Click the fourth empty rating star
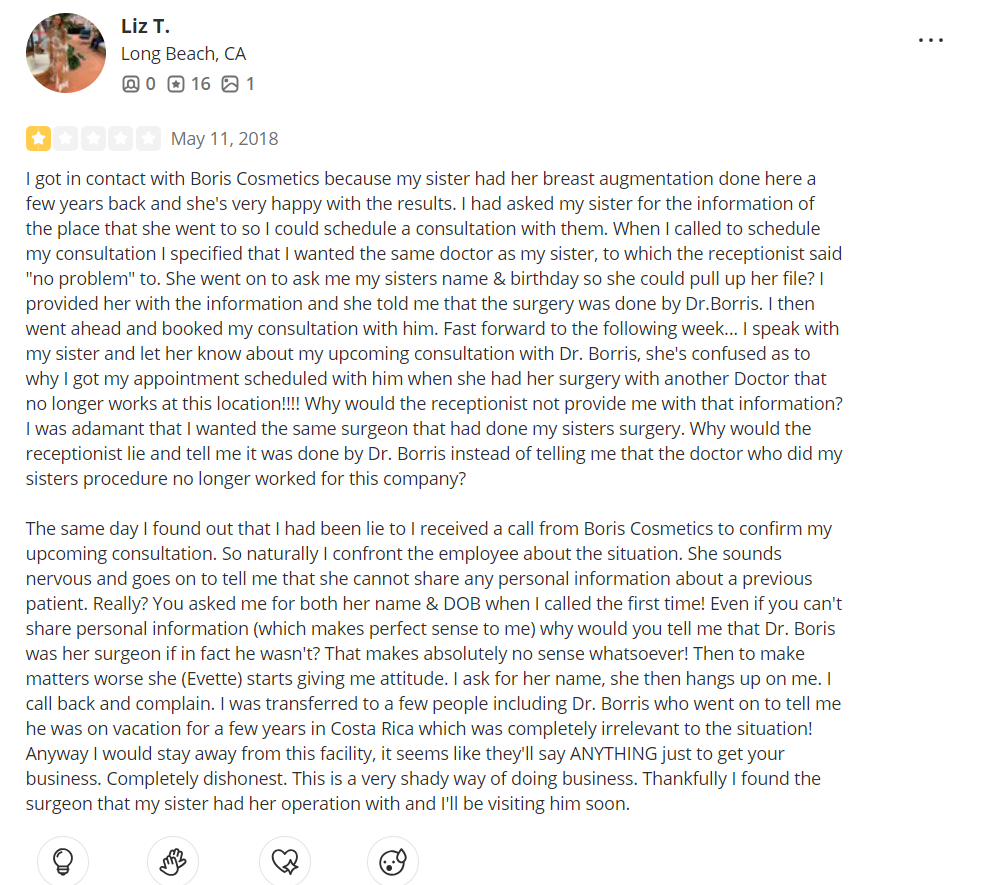 [x=121, y=138]
